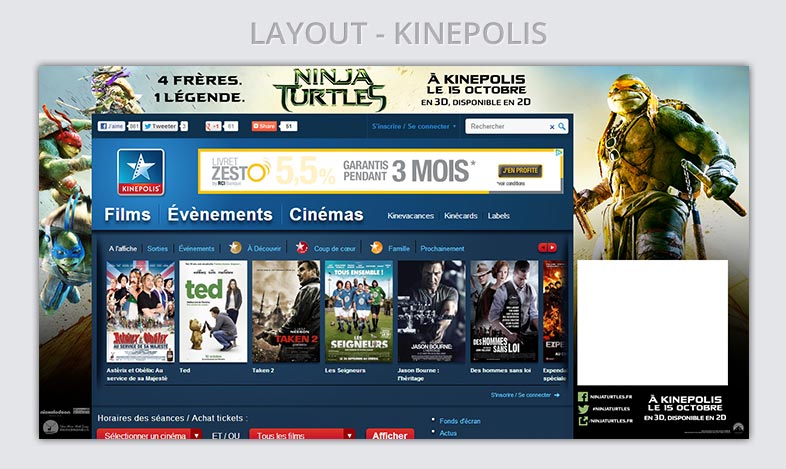Click the orange Share button

tap(265, 127)
